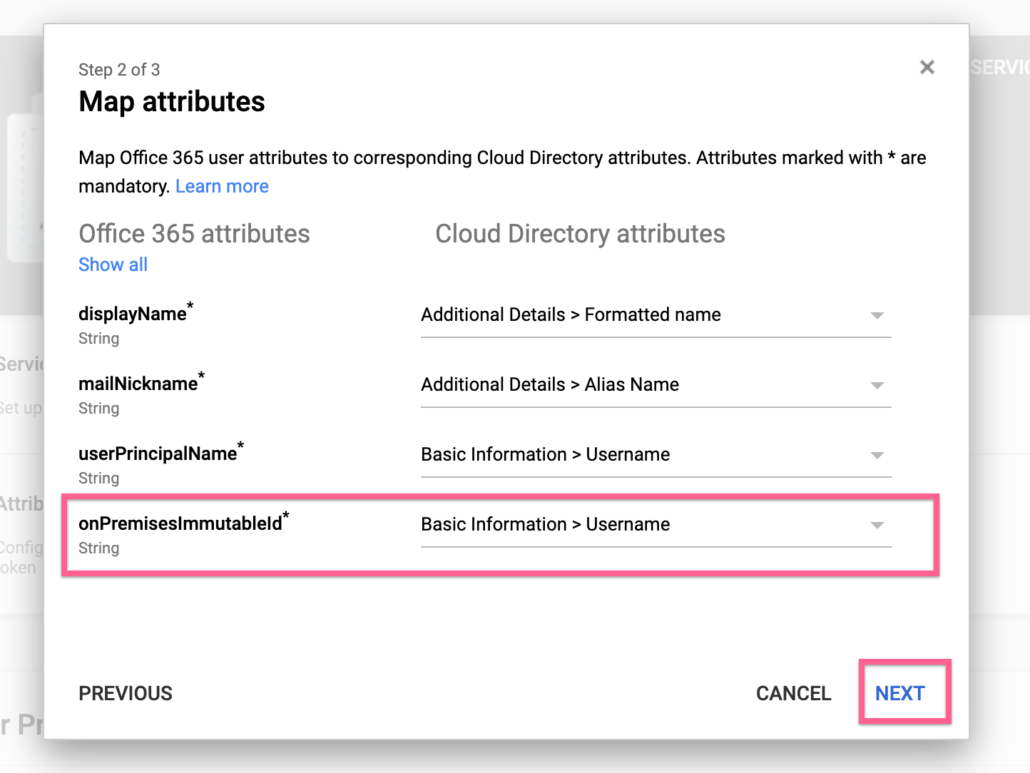This screenshot has width=1030, height=773.
Task: Cancel the attribute mapping
Action: coord(794,694)
